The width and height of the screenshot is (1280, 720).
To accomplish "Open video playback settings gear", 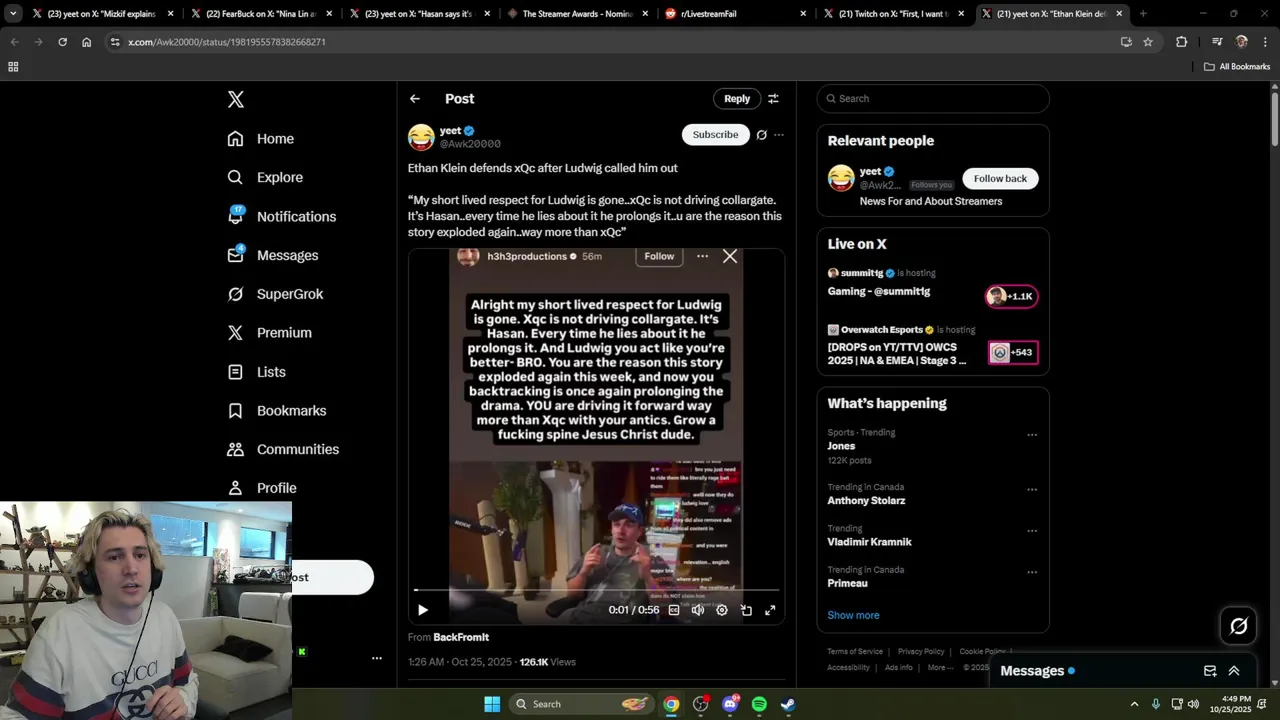I will pyautogui.click(x=722, y=610).
